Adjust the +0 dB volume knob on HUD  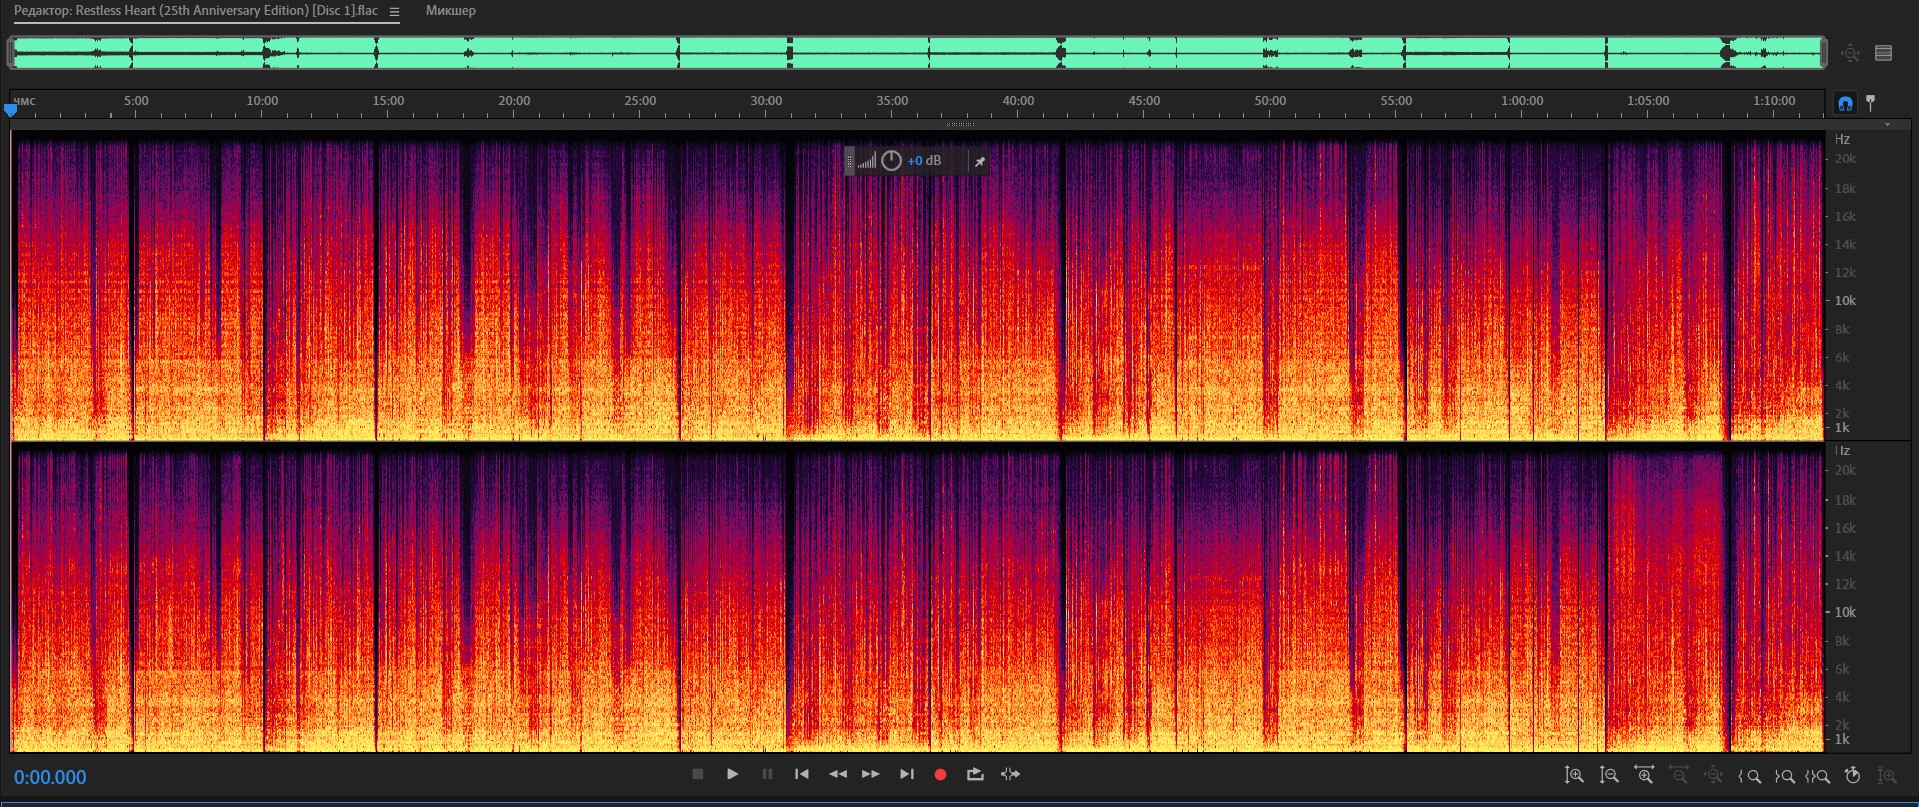point(891,161)
